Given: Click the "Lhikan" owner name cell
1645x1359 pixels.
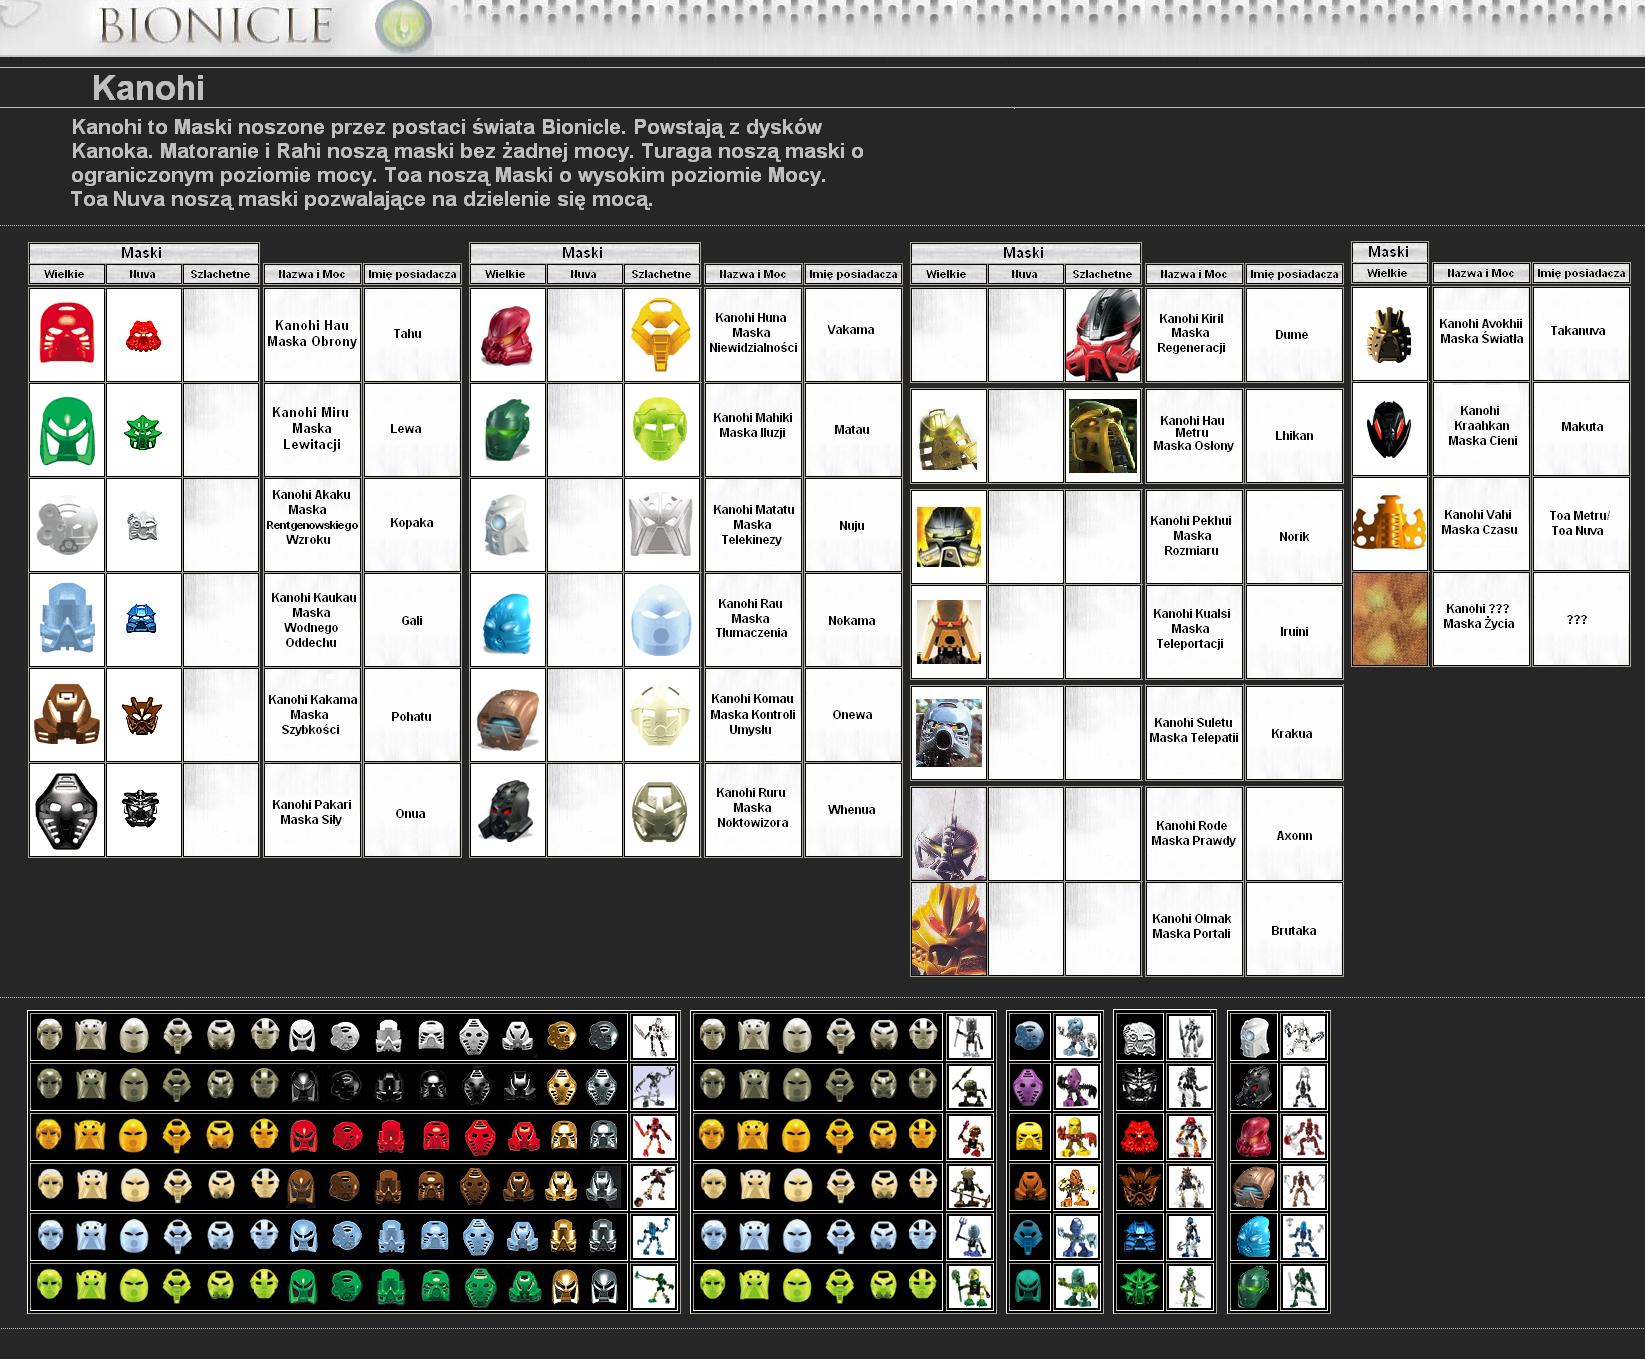Looking at the screenshot, I should 1293,436.
